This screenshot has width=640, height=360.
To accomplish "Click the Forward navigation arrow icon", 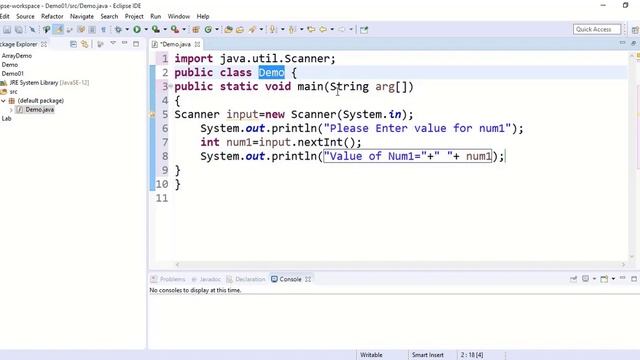I will (x=341, y=29).
